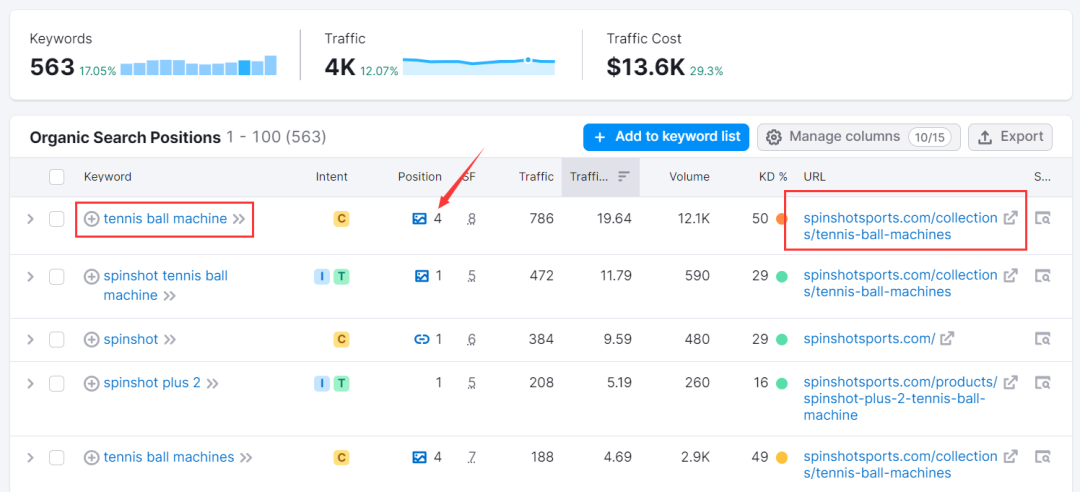1080x492 pixels.
Task: Click plus icon next to tennis ball machines keyword
Action: point(91,458)
